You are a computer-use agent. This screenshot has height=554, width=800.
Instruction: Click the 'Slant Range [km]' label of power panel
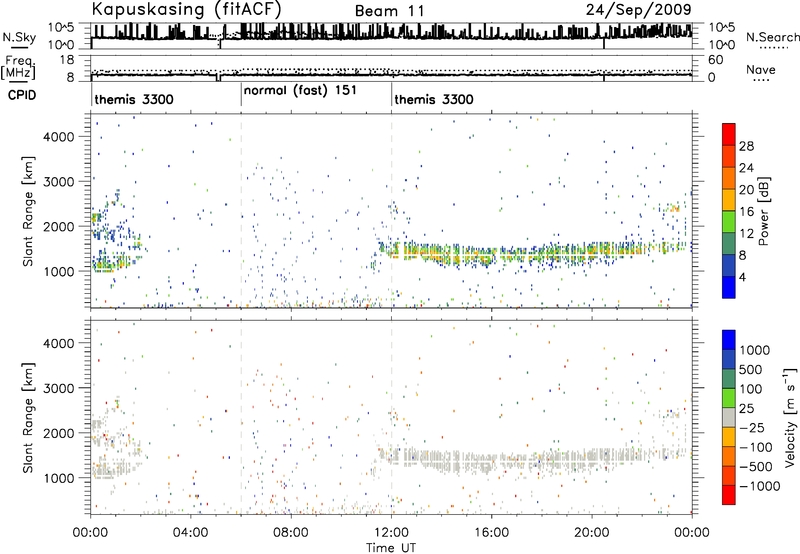point(29,211)
